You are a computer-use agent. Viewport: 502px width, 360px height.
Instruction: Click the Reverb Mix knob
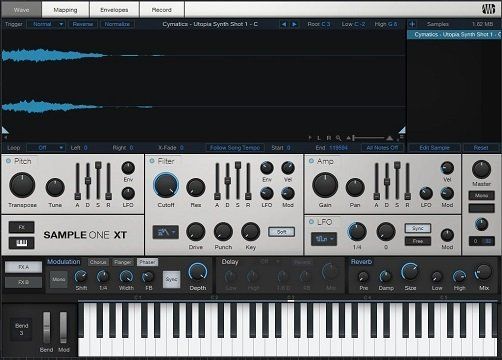click(483, 272)
